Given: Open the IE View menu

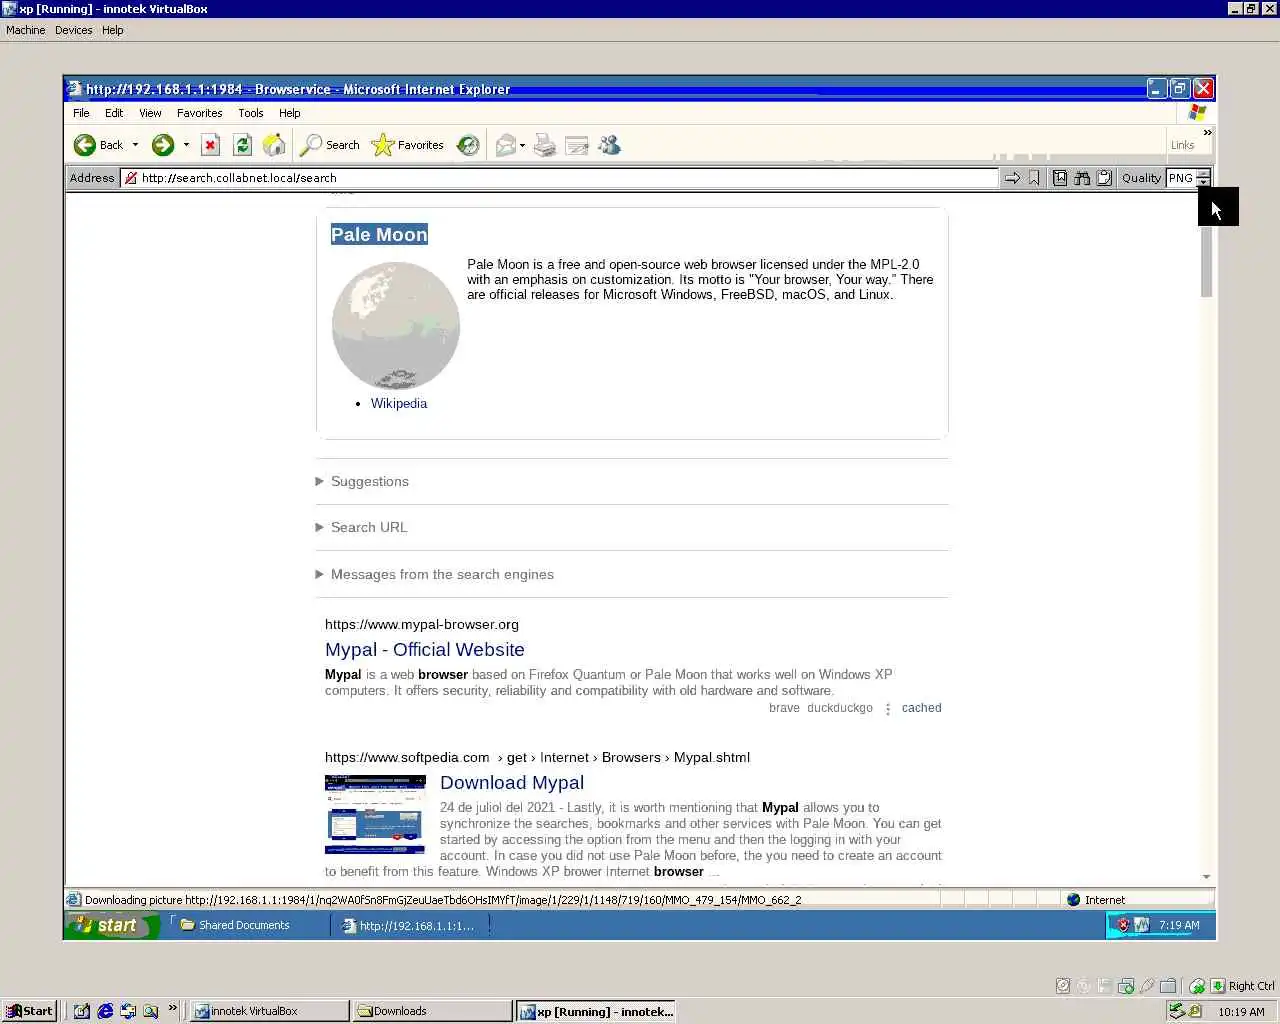Looking at the screenshot, I should 150,113.
